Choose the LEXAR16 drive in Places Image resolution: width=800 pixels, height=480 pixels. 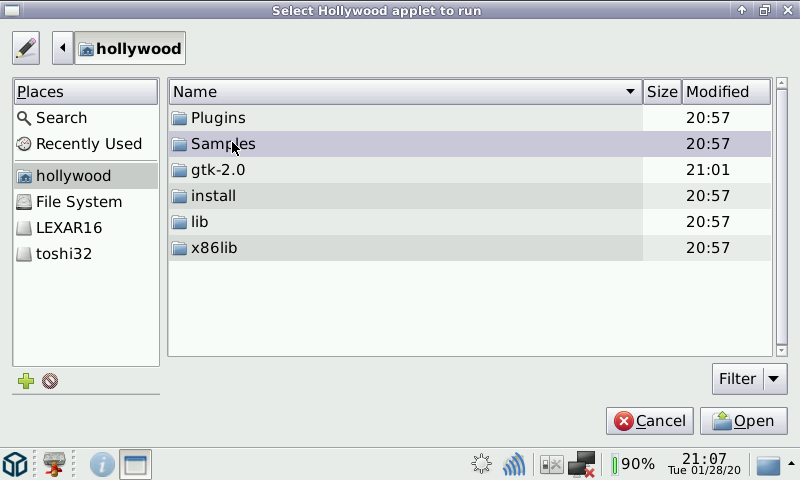pyautogui.click(x=68, y=228)
